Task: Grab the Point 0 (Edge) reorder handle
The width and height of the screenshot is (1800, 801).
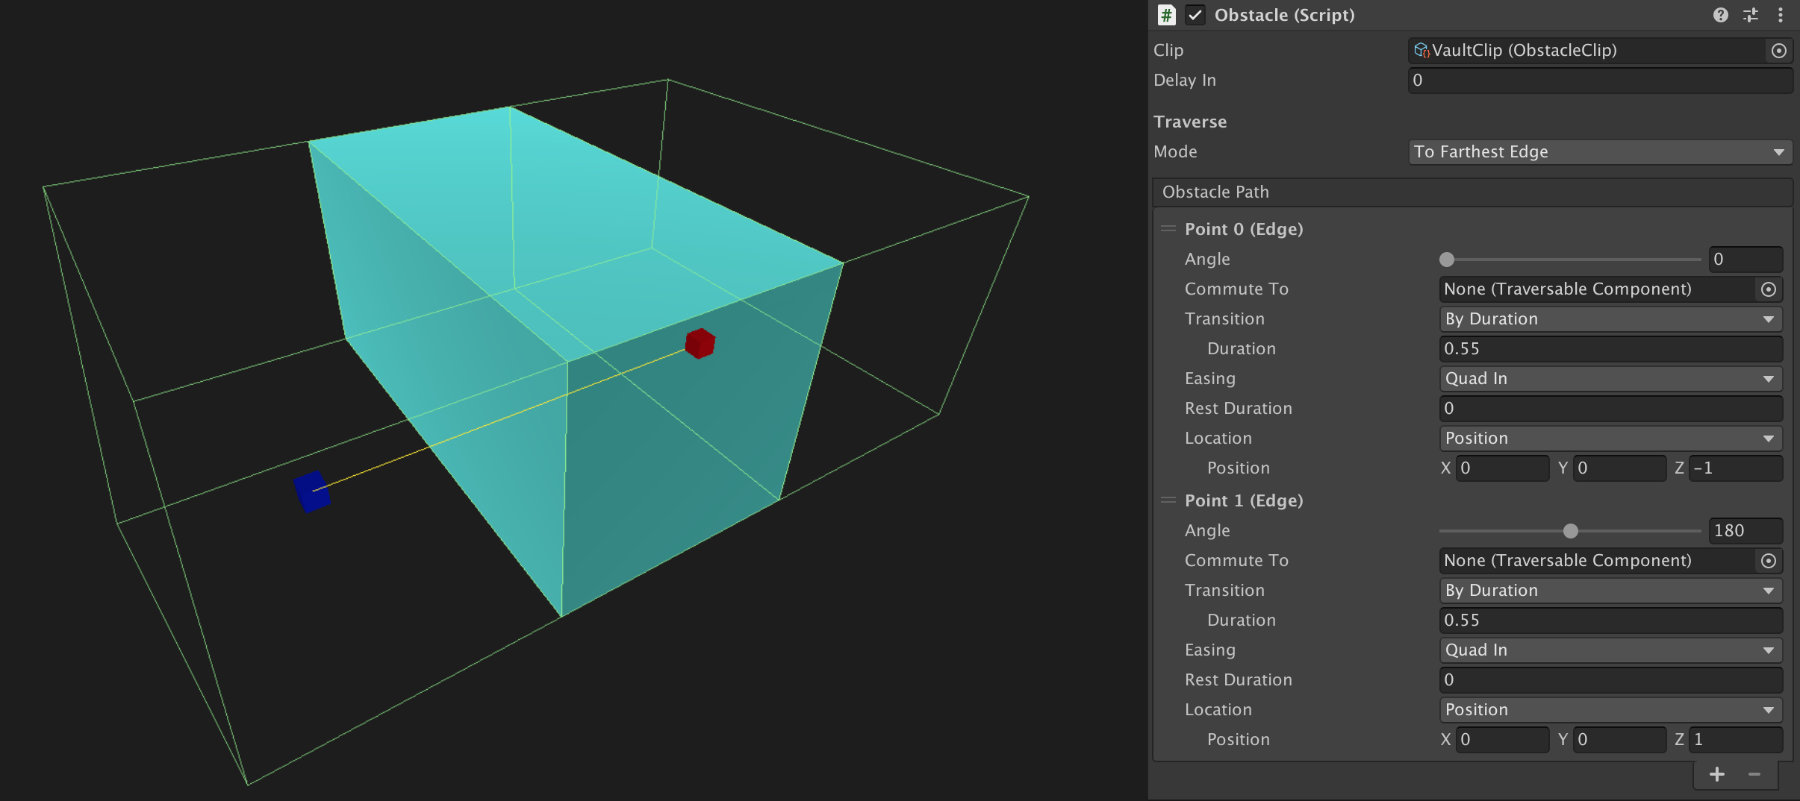Action: (1168, 229)
